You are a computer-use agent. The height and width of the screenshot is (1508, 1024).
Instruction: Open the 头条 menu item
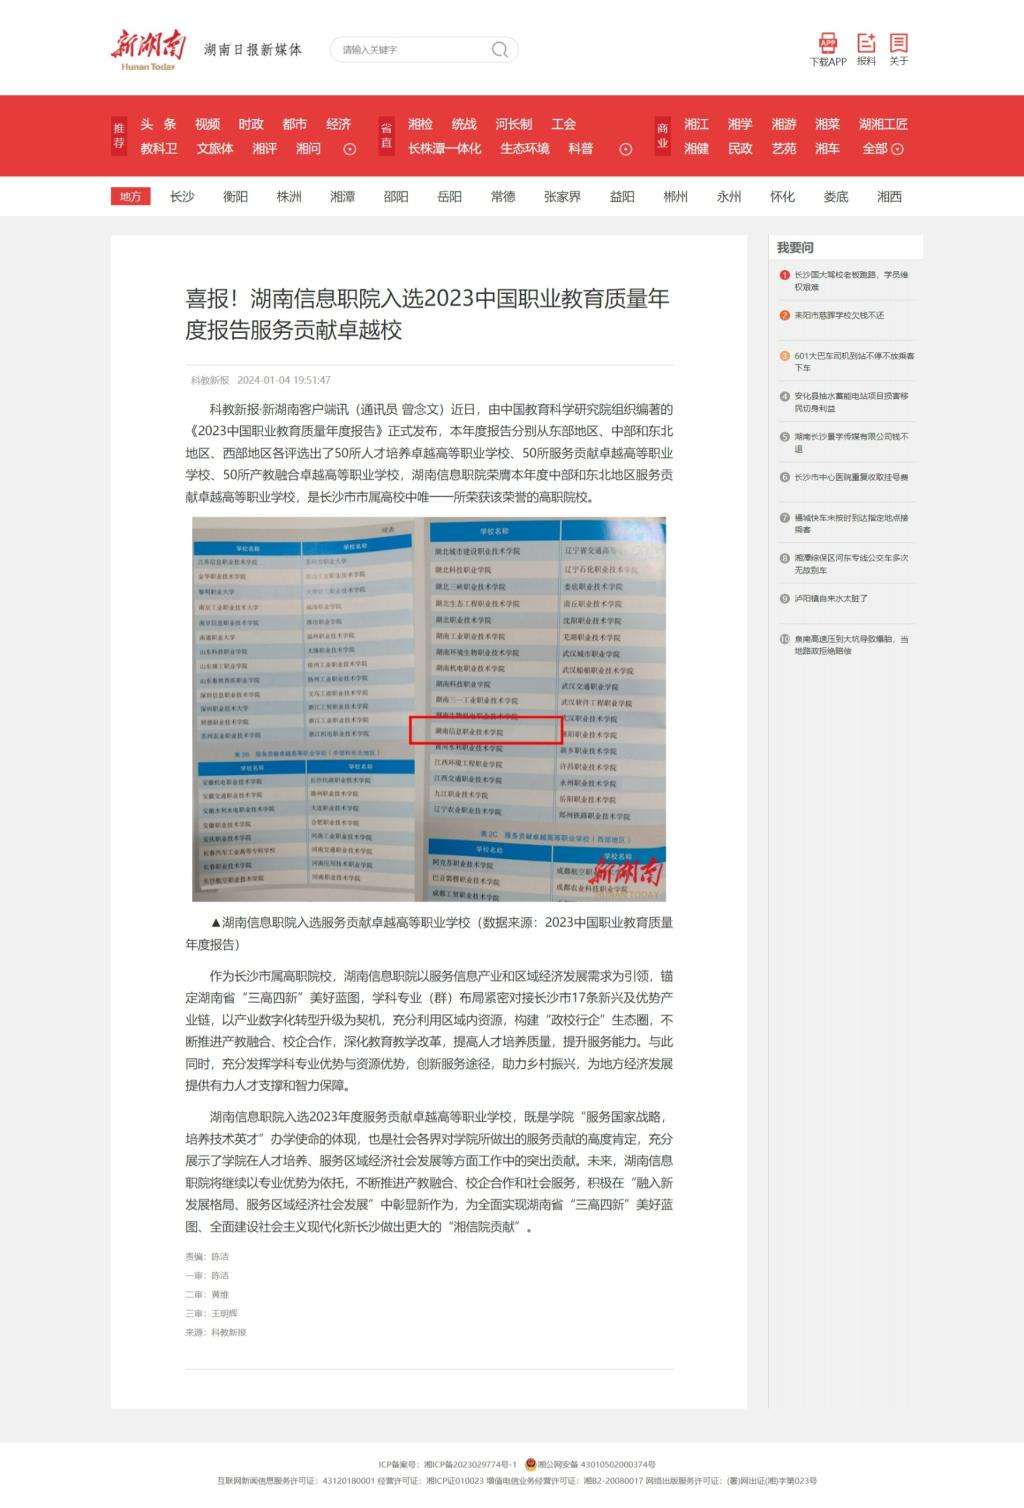tap(158, 124)
